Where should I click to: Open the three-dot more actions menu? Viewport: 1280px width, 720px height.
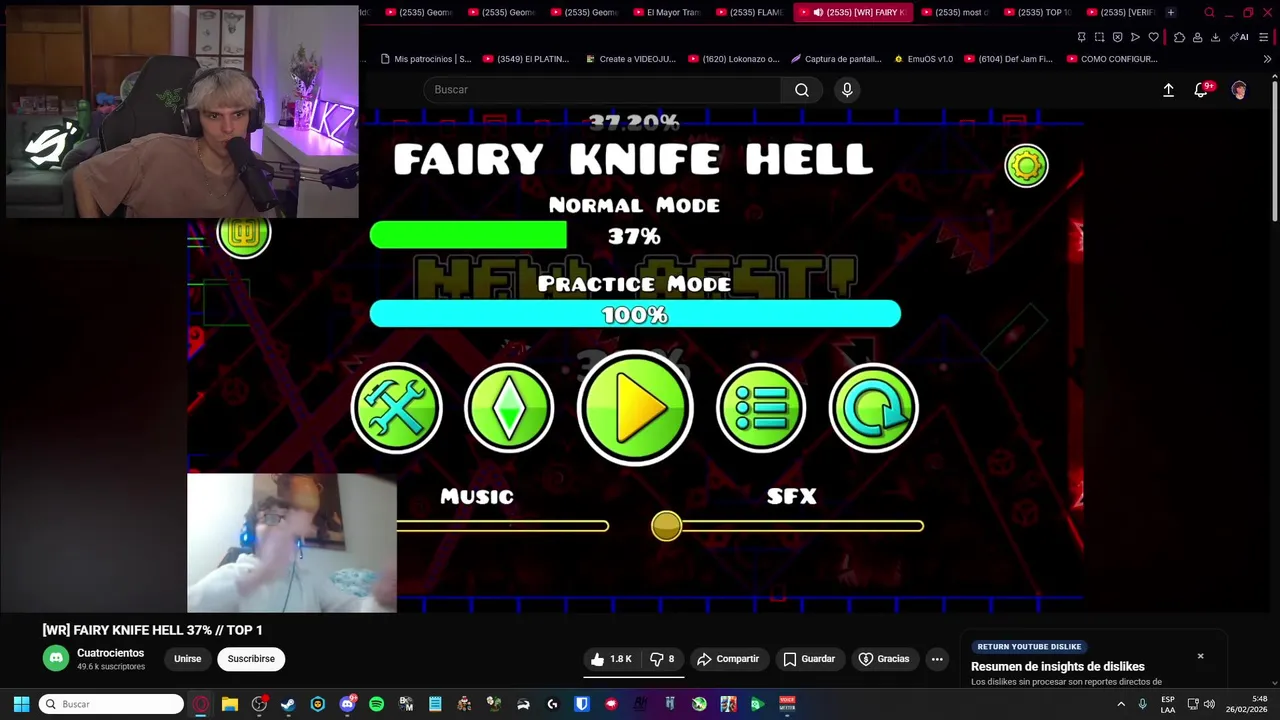(x=937, y=659)
